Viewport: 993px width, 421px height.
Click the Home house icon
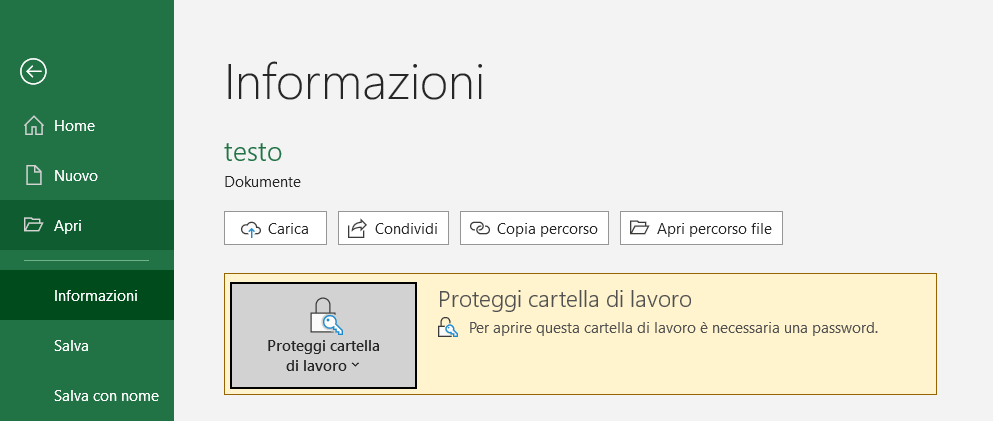[x=34, y=126]
